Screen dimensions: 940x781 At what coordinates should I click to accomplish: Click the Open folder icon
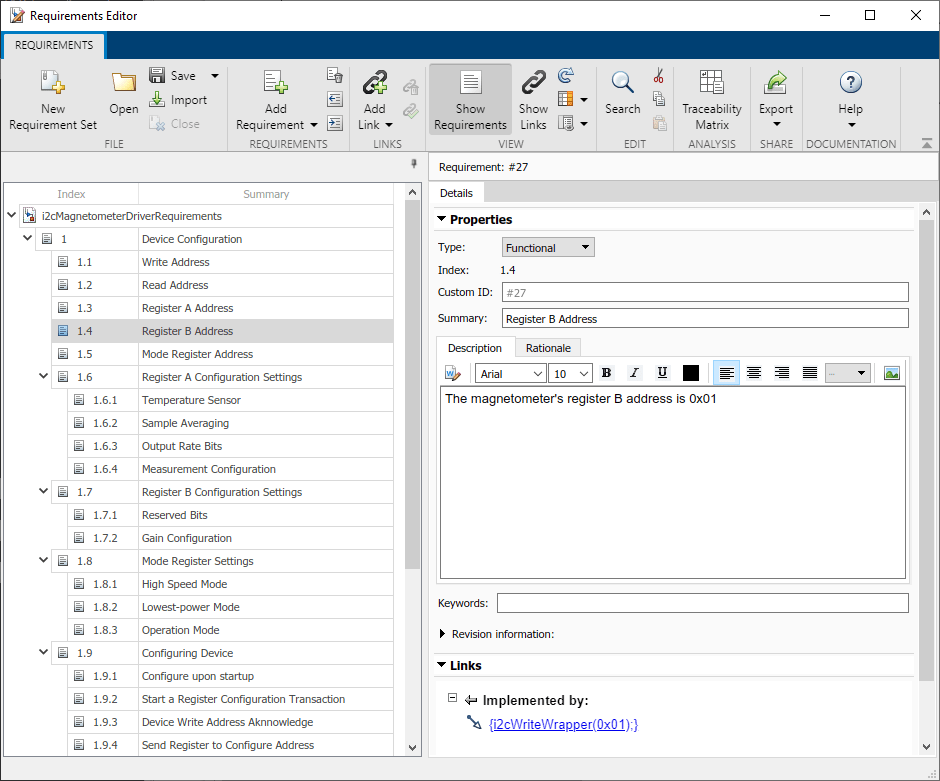tap(124, 84)
